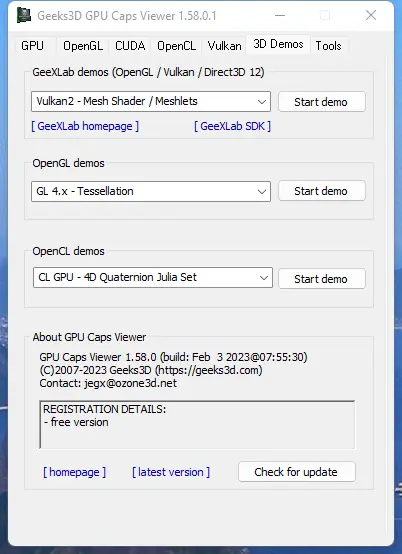Open the OpenGL tab
Viewport: 402px width, 554px height.
point(83,46)
